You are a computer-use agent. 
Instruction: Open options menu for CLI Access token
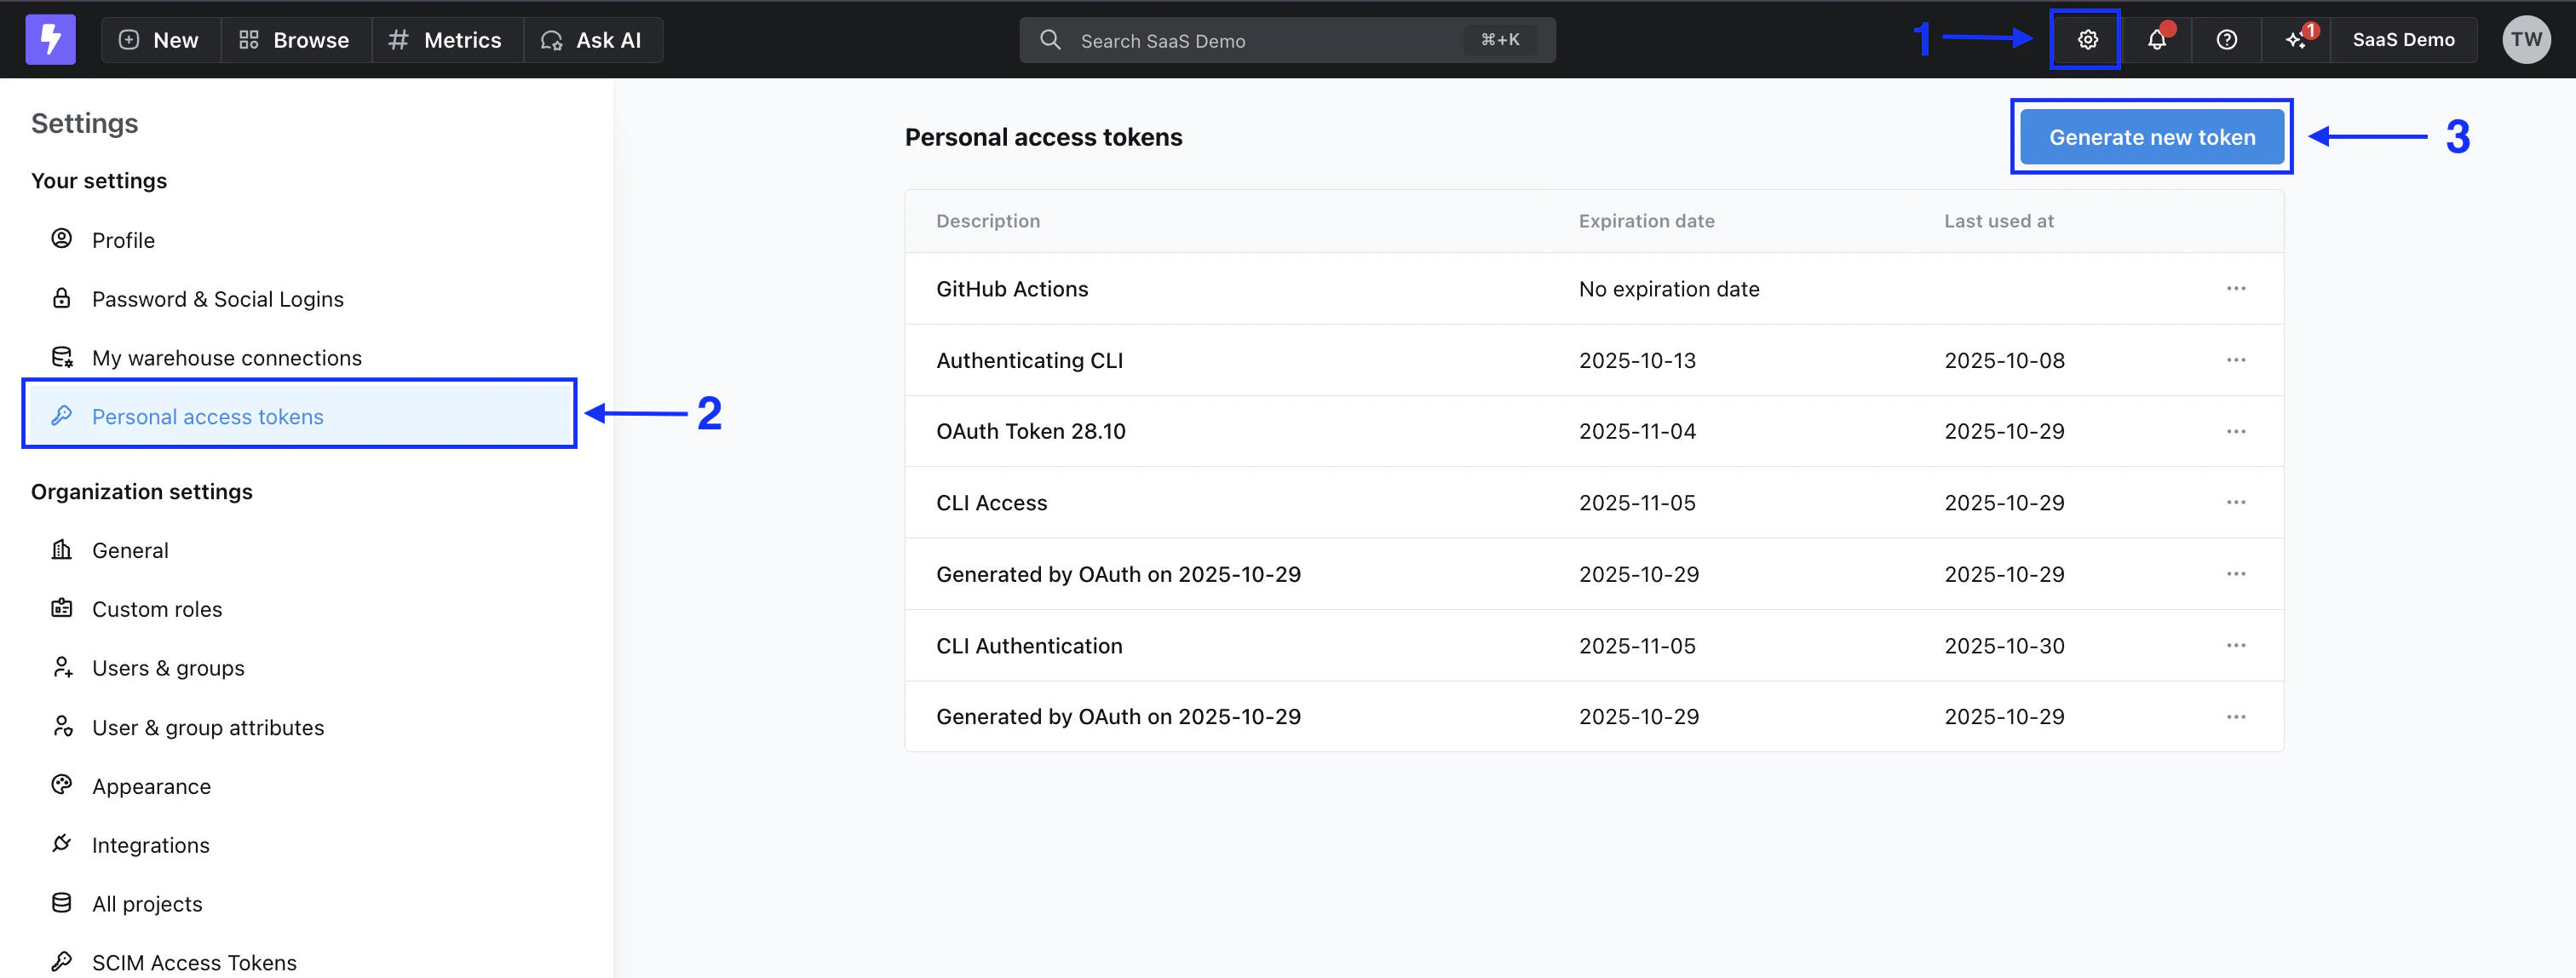click(2235, 502)
